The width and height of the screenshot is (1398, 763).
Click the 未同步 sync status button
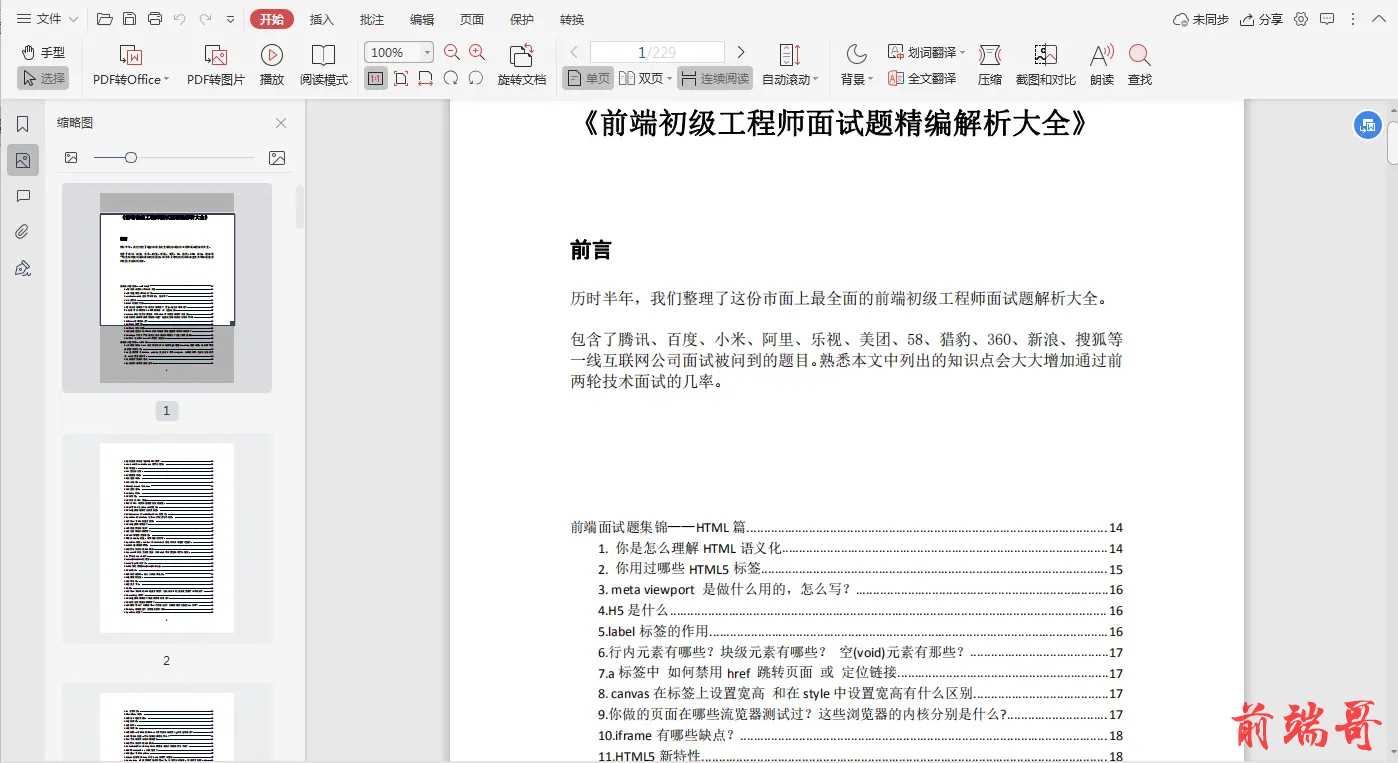1201,19
